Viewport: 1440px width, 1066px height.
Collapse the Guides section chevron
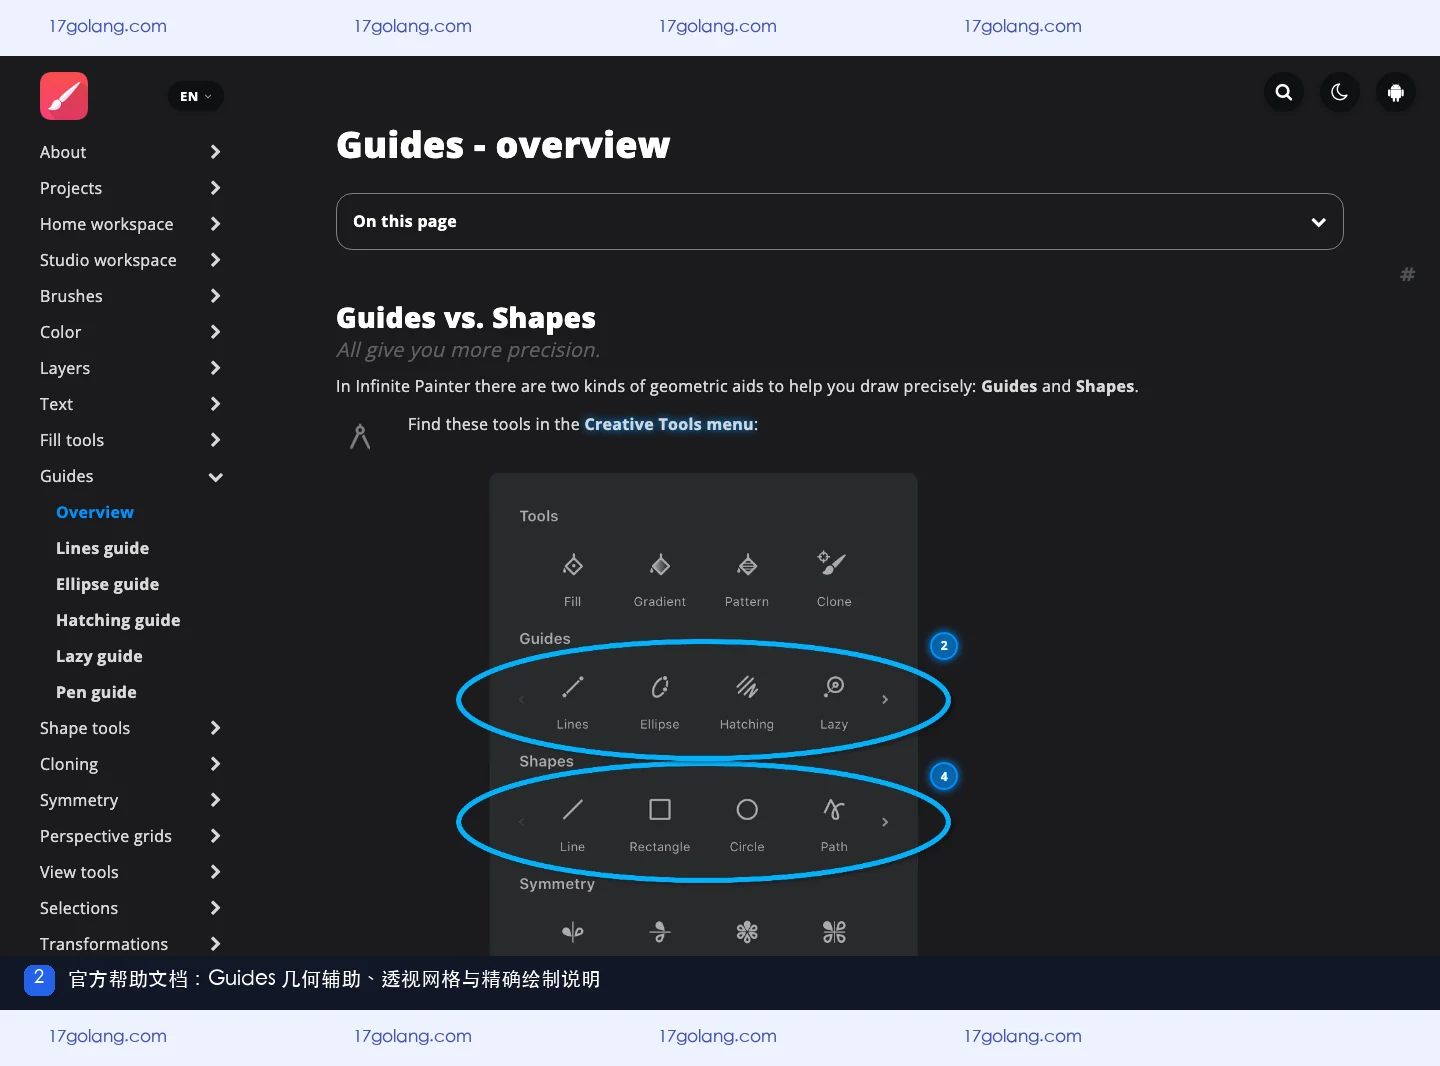tap(215, 477)
